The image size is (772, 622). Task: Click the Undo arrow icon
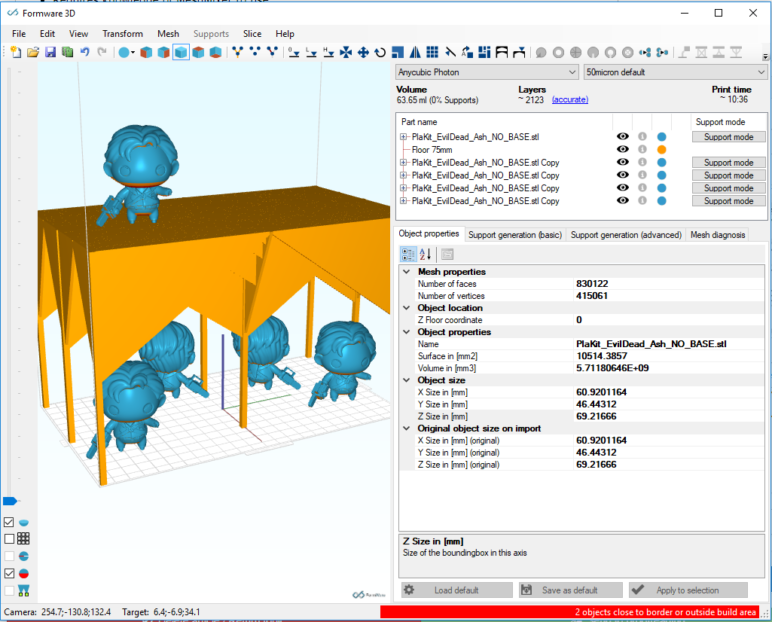[x=85, y=52]
